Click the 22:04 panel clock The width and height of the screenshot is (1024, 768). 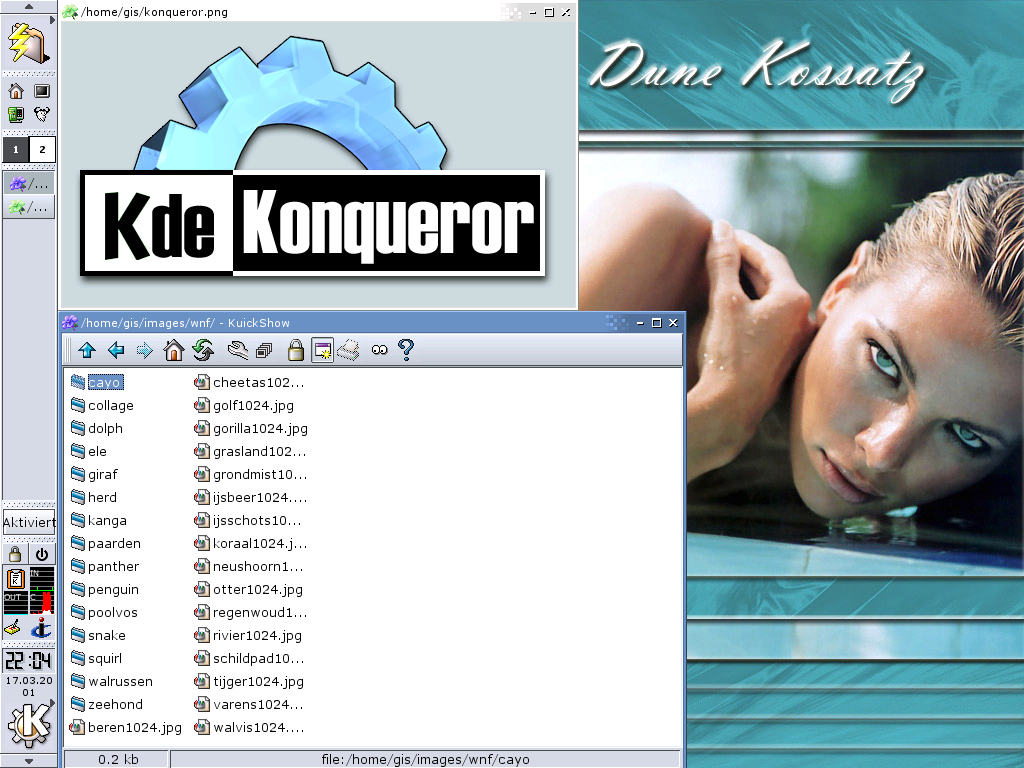pos(29,661)
